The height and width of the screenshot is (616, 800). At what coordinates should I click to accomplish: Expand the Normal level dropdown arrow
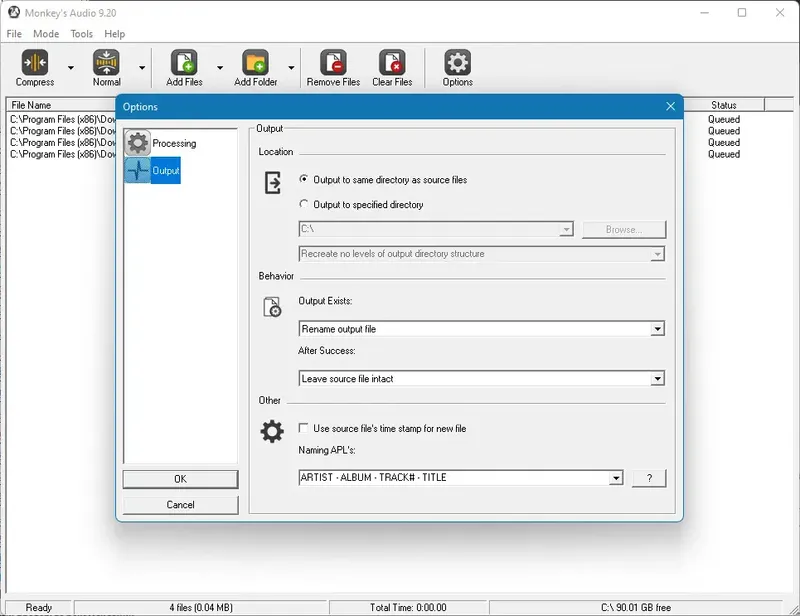142,67
